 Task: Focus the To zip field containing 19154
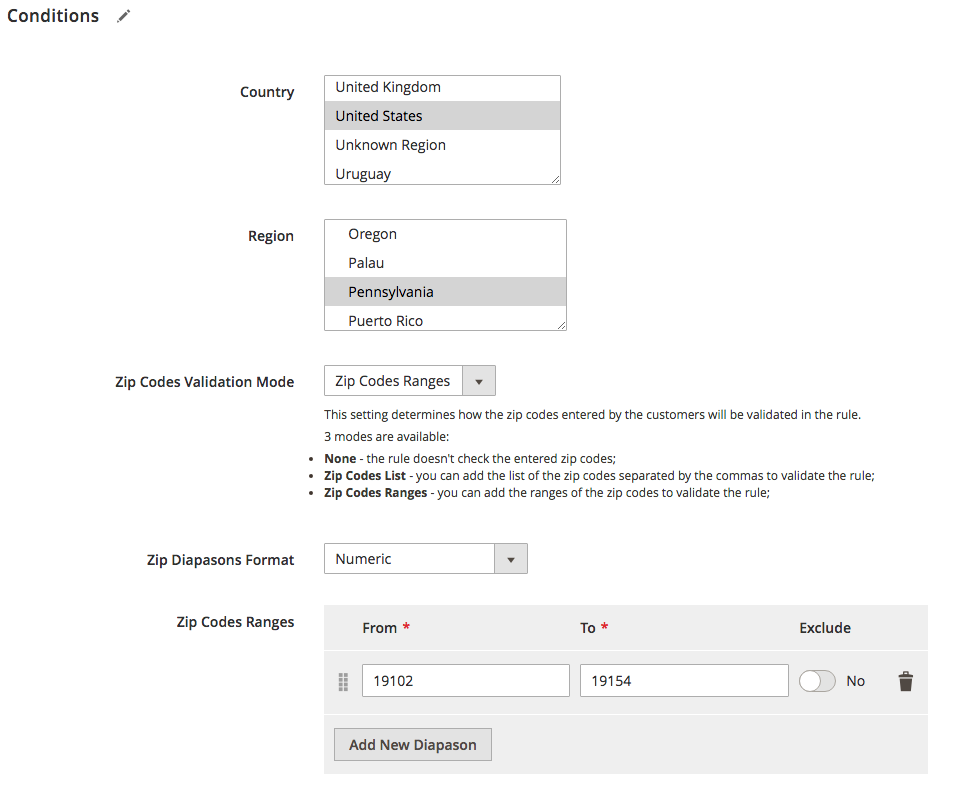pos(684,680)
